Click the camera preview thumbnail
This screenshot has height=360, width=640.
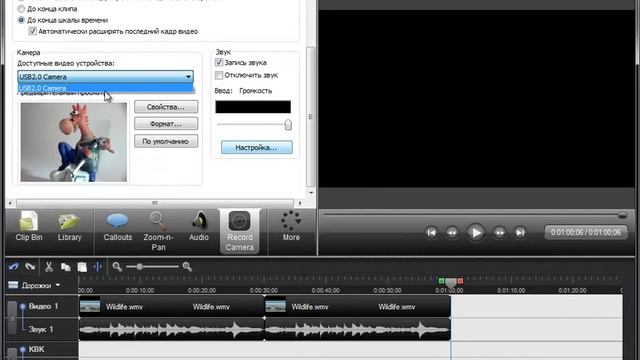tap(74, 142)
